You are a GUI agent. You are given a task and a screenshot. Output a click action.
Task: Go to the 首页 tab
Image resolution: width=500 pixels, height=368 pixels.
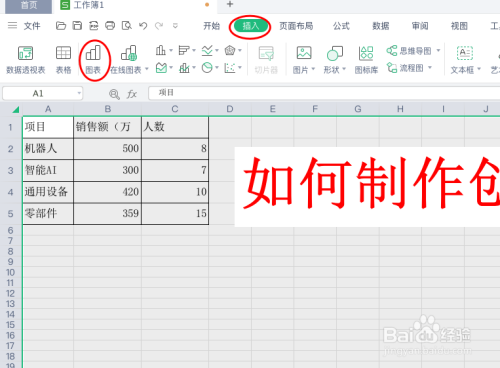29,6
